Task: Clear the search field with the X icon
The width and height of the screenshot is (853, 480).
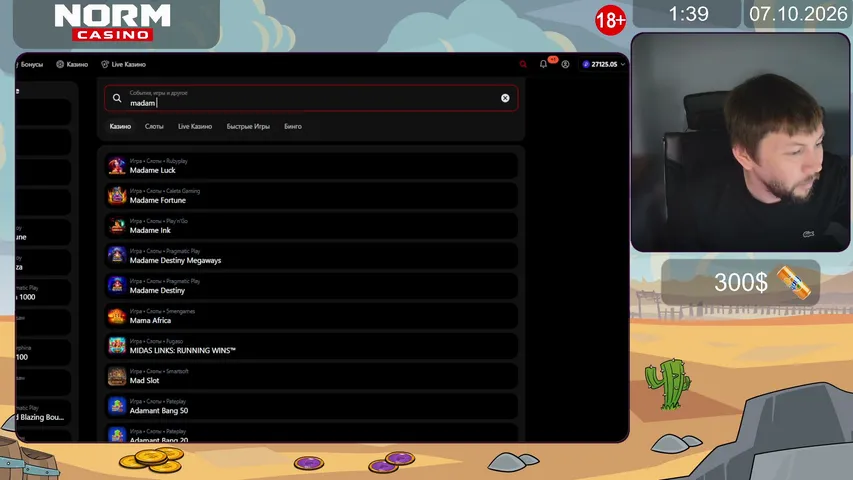Action: pos(505,98)
